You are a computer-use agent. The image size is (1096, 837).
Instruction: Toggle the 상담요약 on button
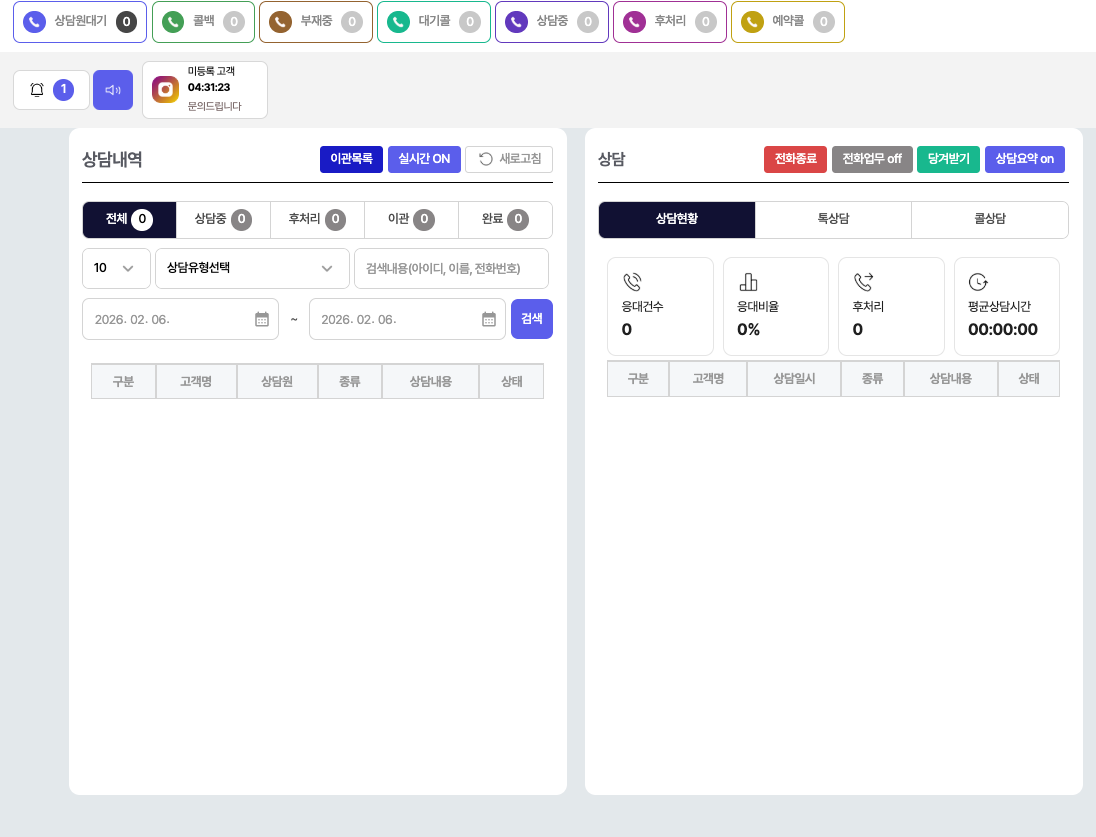(1024, 159)
